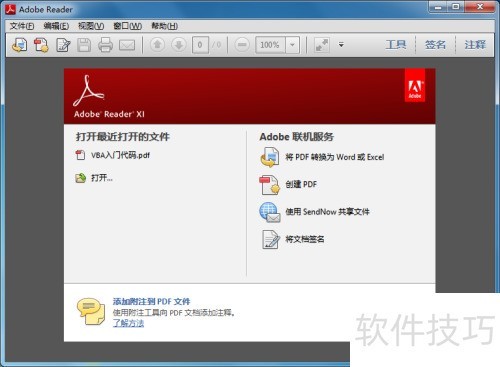Open the 工具 pane

coord(396,44)
